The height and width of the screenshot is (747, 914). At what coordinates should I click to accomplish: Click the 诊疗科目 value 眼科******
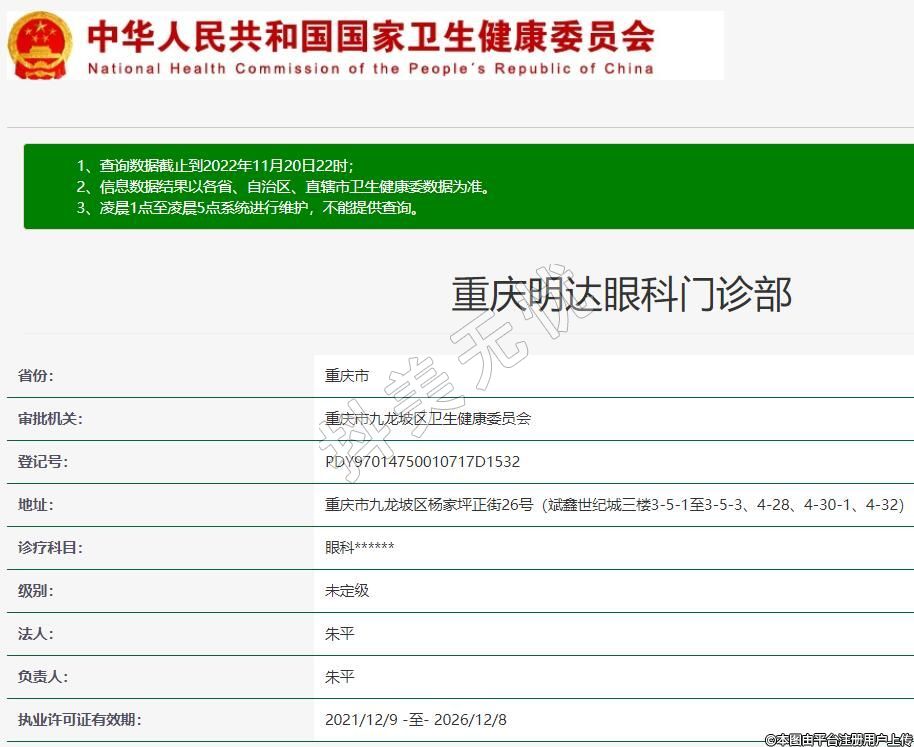(x=359, y=548)
